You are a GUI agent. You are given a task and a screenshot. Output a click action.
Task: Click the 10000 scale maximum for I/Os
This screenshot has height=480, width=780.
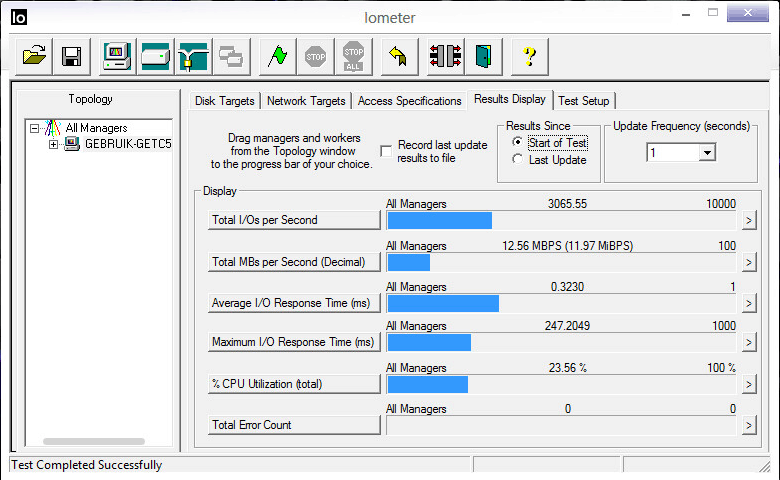(x=721, y=204)
